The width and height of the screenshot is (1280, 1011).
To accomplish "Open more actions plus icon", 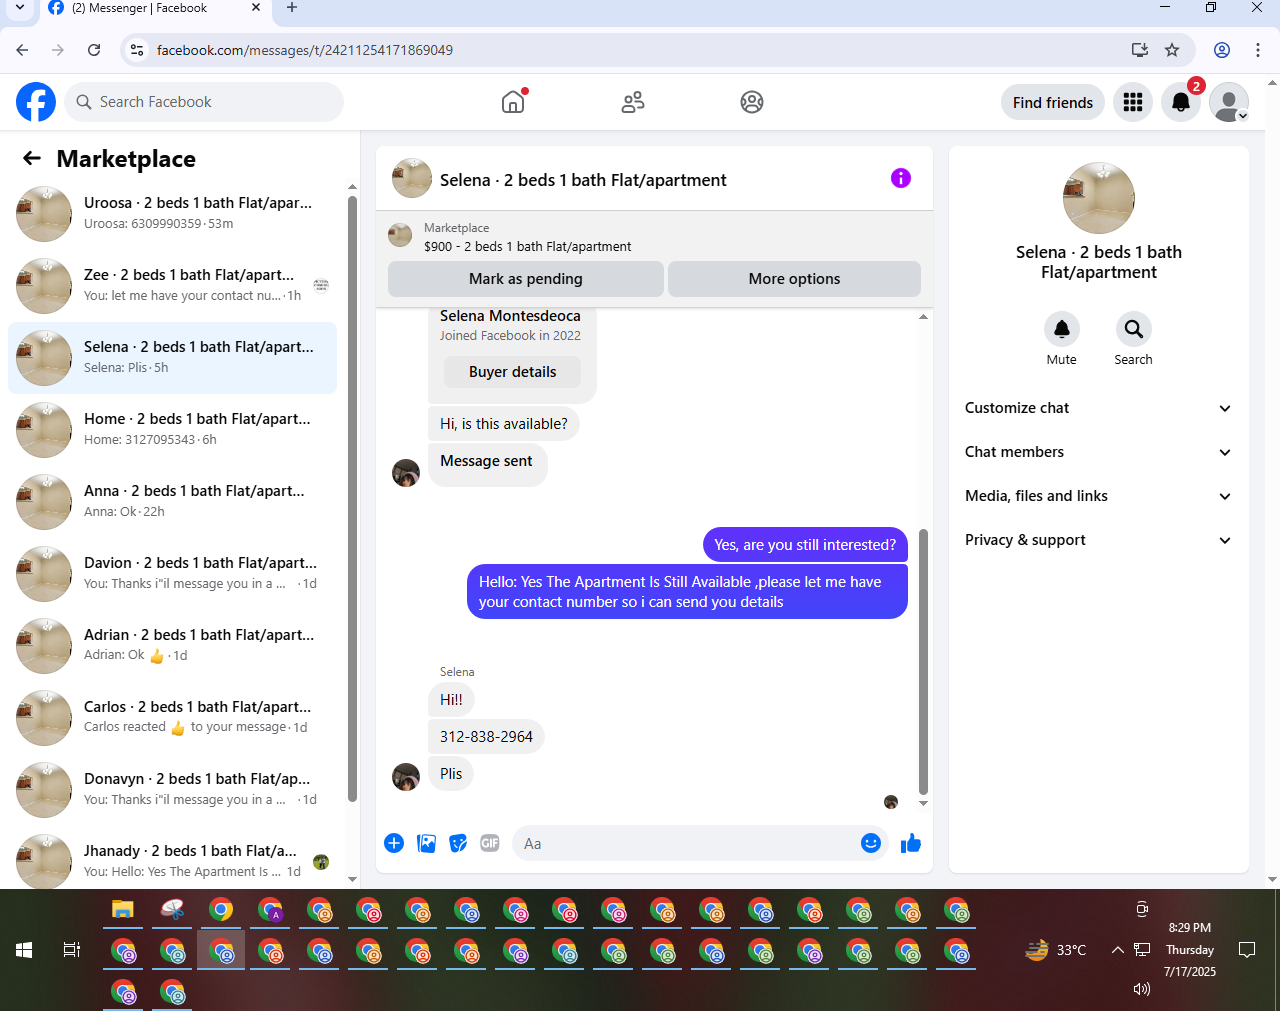I will (x=394, y=843).
